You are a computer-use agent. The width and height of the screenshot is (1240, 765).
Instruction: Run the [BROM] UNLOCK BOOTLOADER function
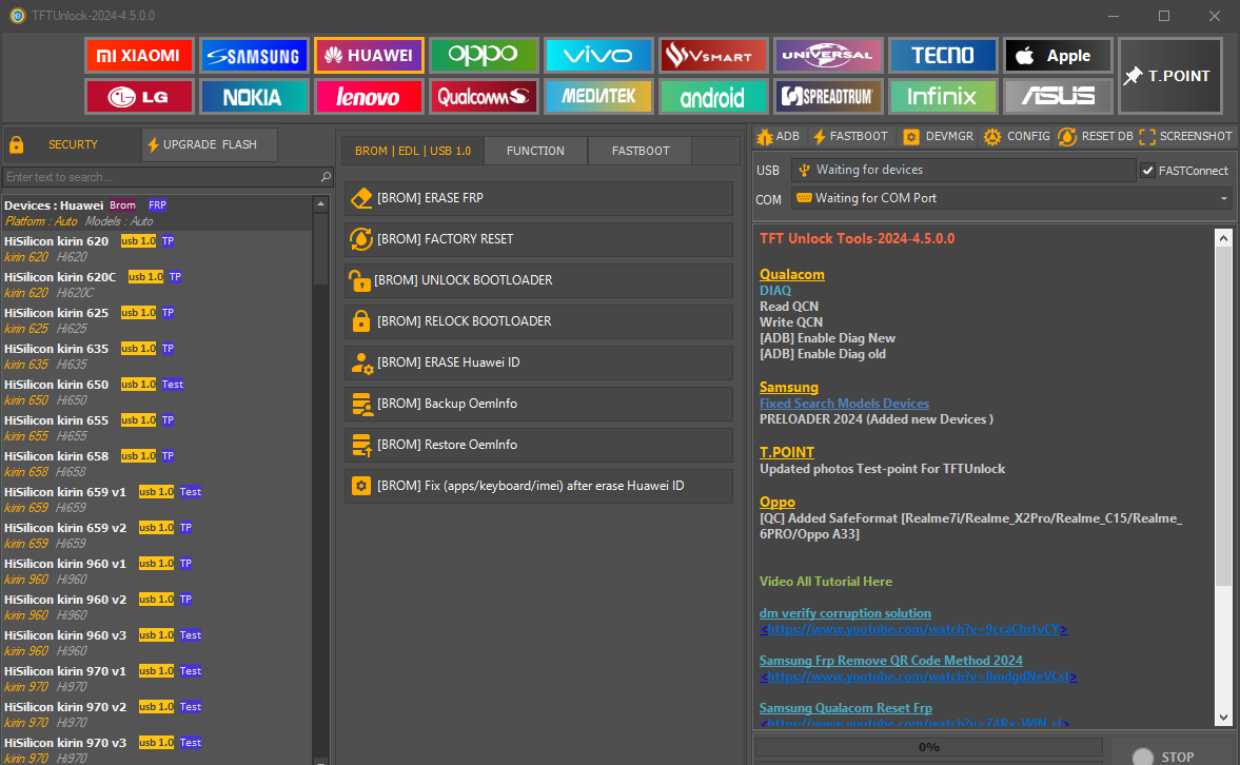538,280
